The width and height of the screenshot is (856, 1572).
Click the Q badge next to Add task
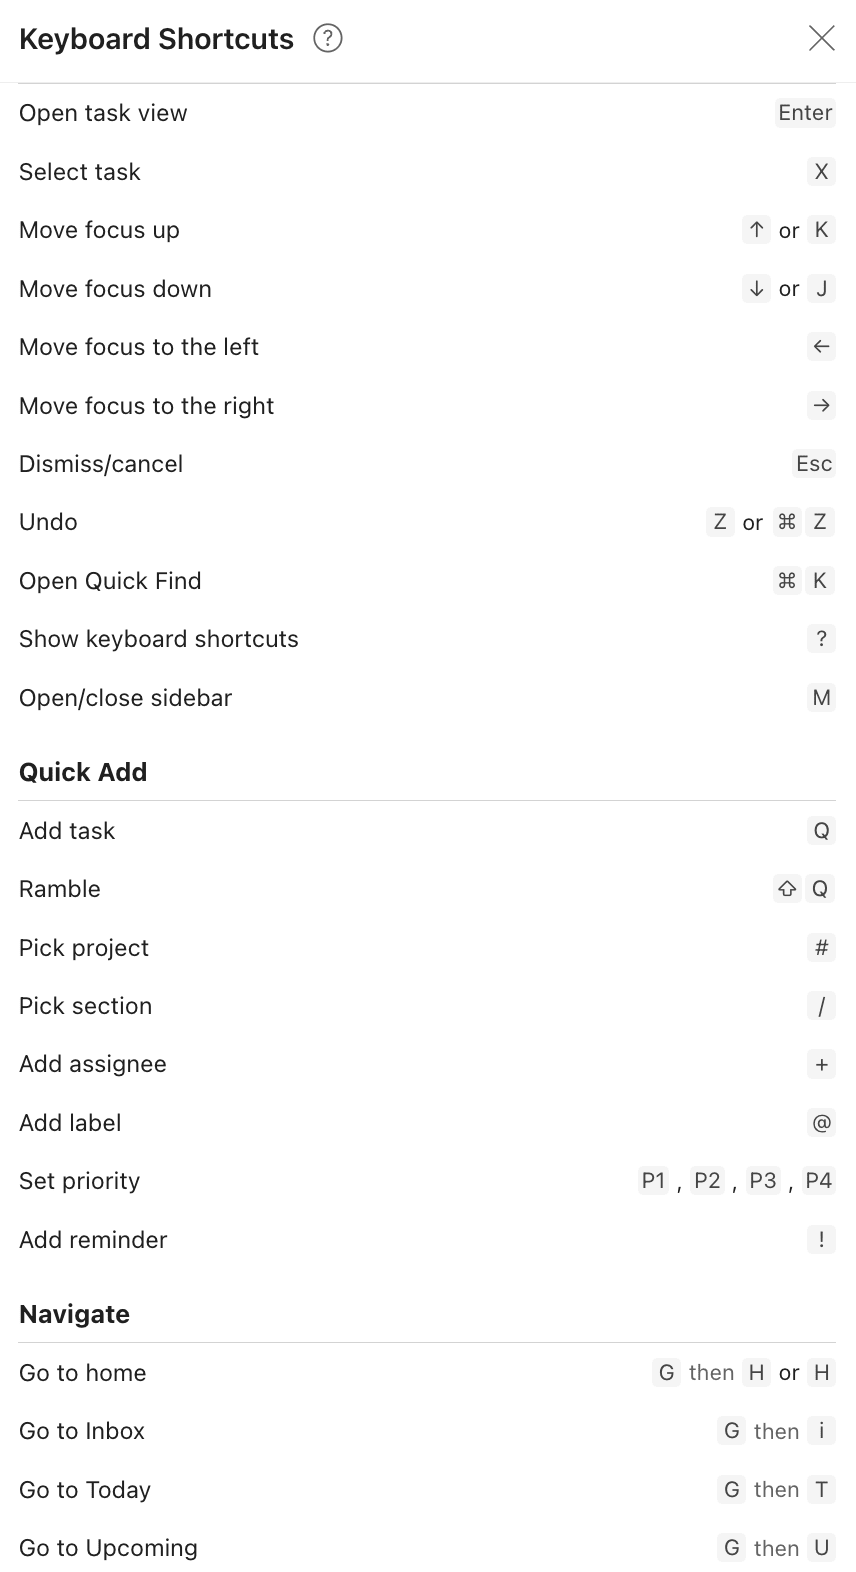821,830
